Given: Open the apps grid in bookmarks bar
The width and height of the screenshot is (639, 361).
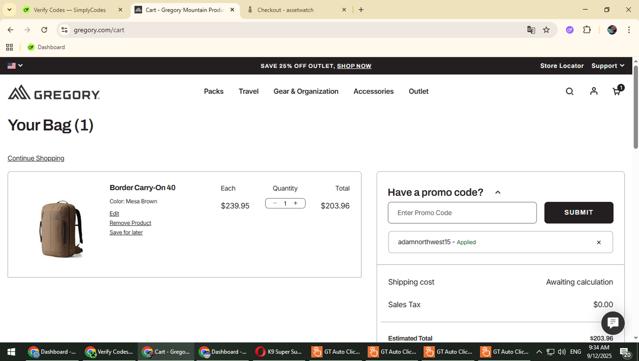Looking at the screenshot, I should pos(9,47).
